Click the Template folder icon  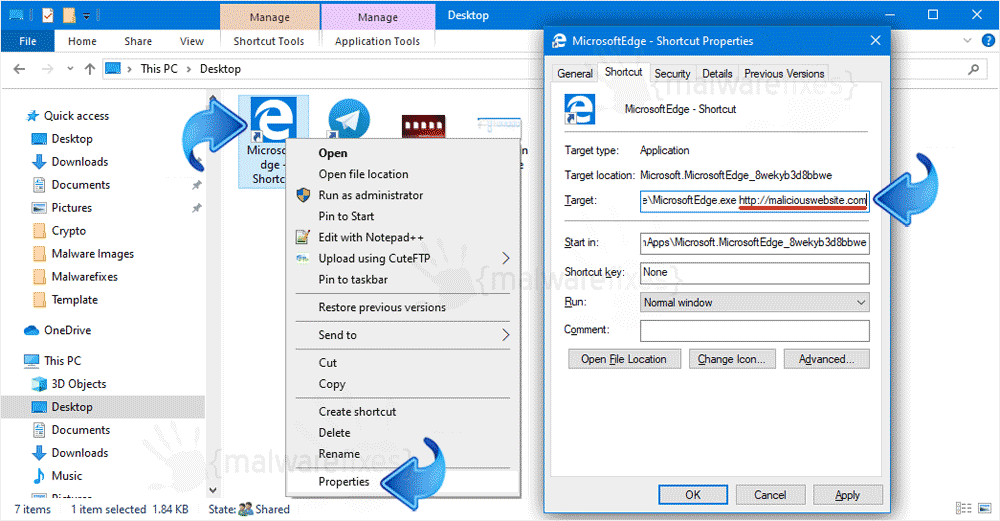point(40,300)
